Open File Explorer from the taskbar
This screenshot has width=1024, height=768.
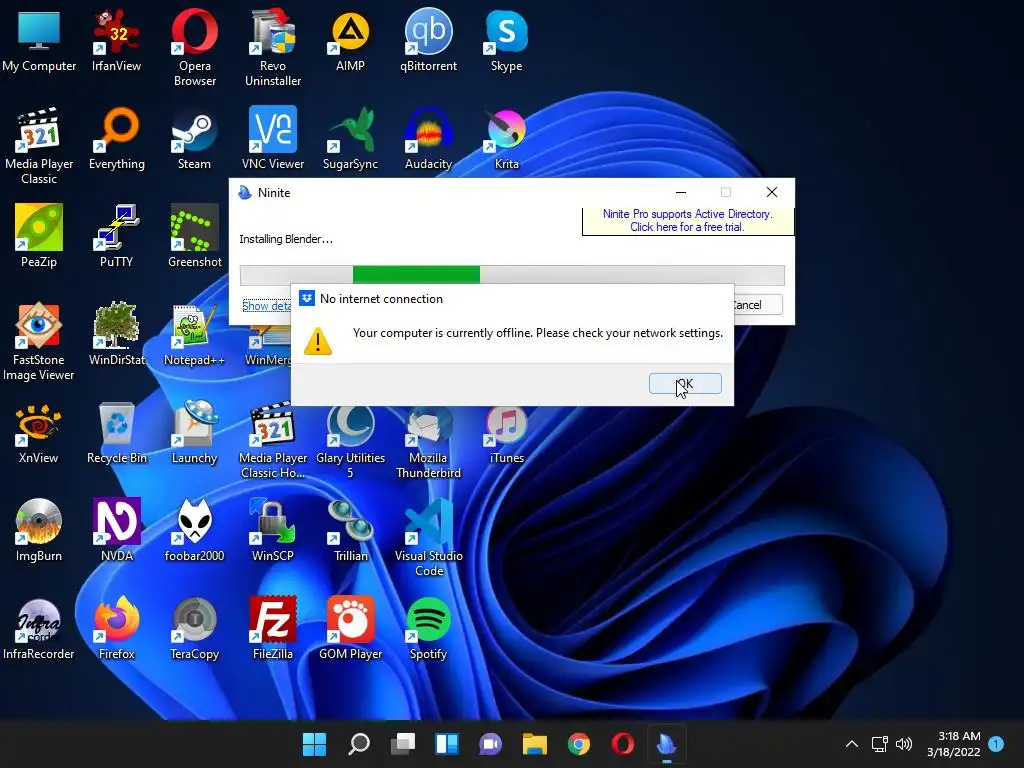coord(535,744)
